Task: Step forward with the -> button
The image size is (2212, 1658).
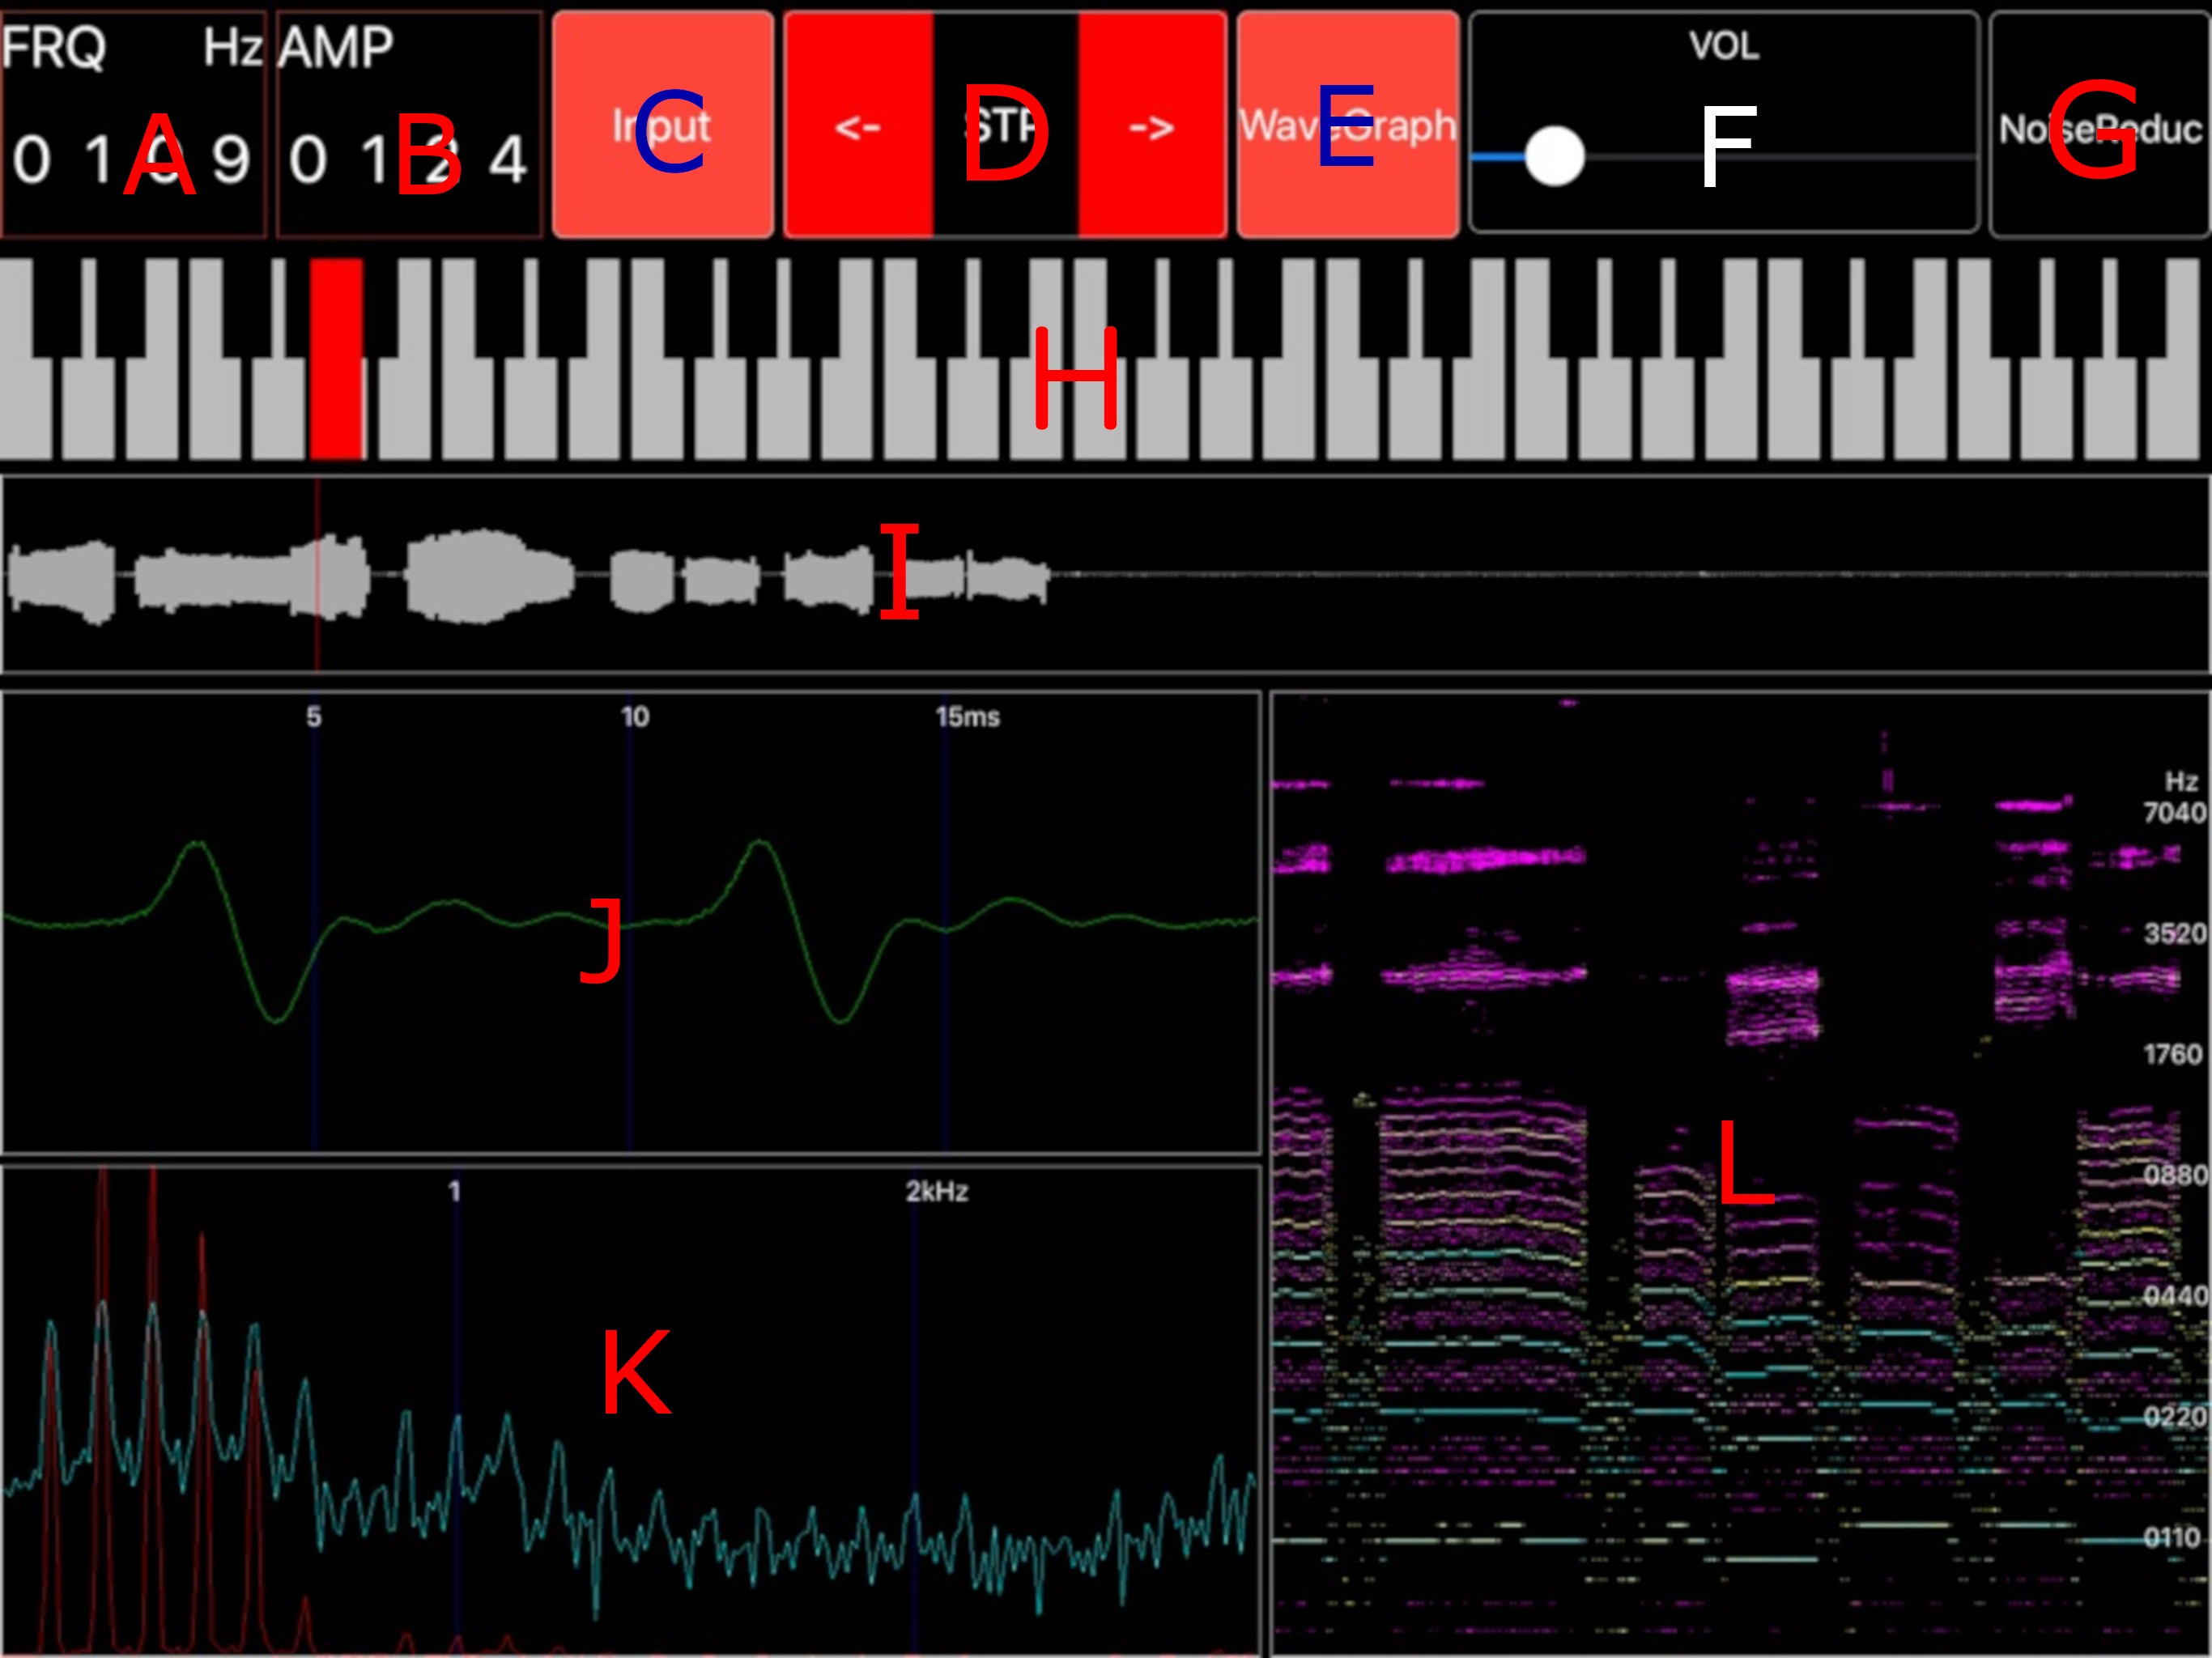Action: [1152, 125]
